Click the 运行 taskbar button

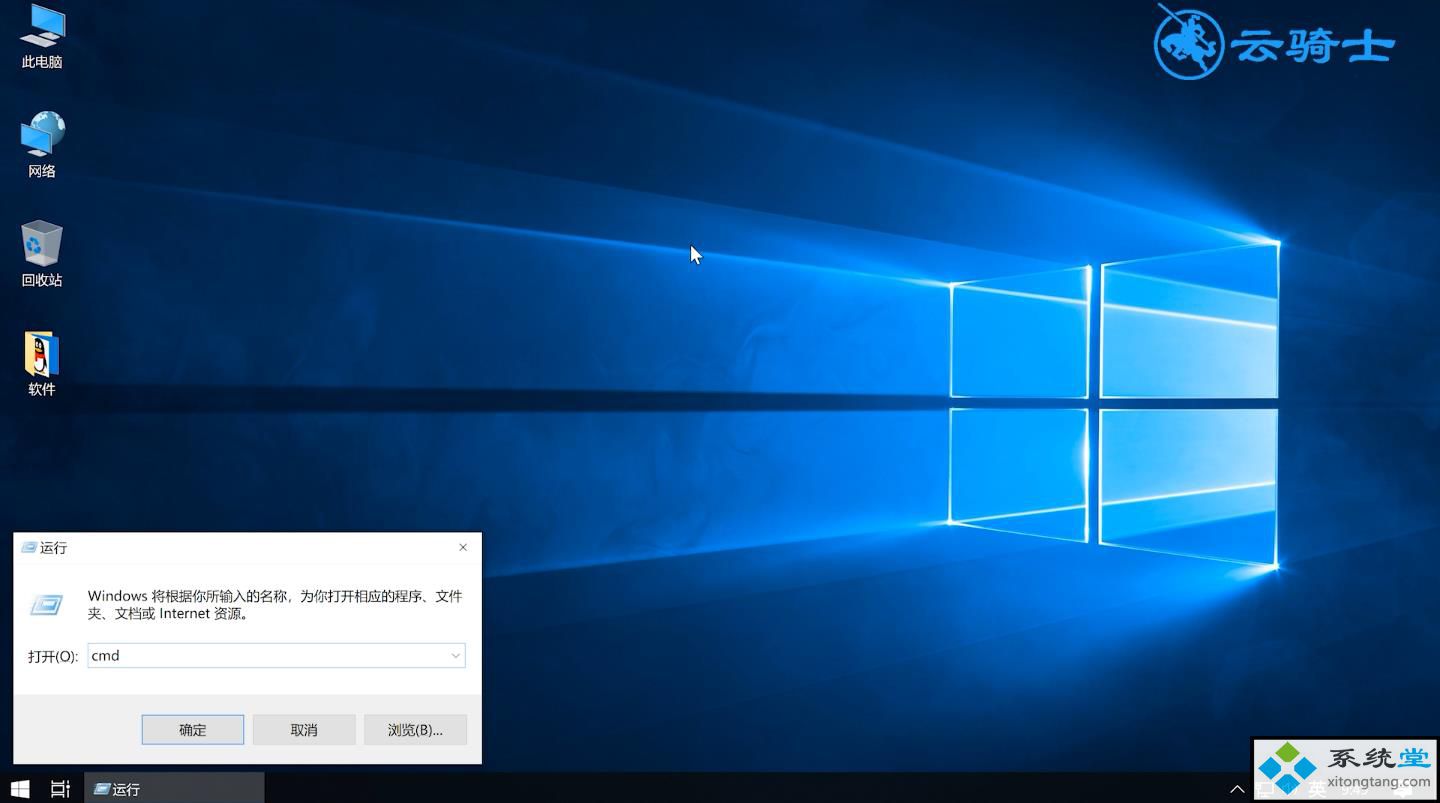pyautogui.click(x=174, y=789)
